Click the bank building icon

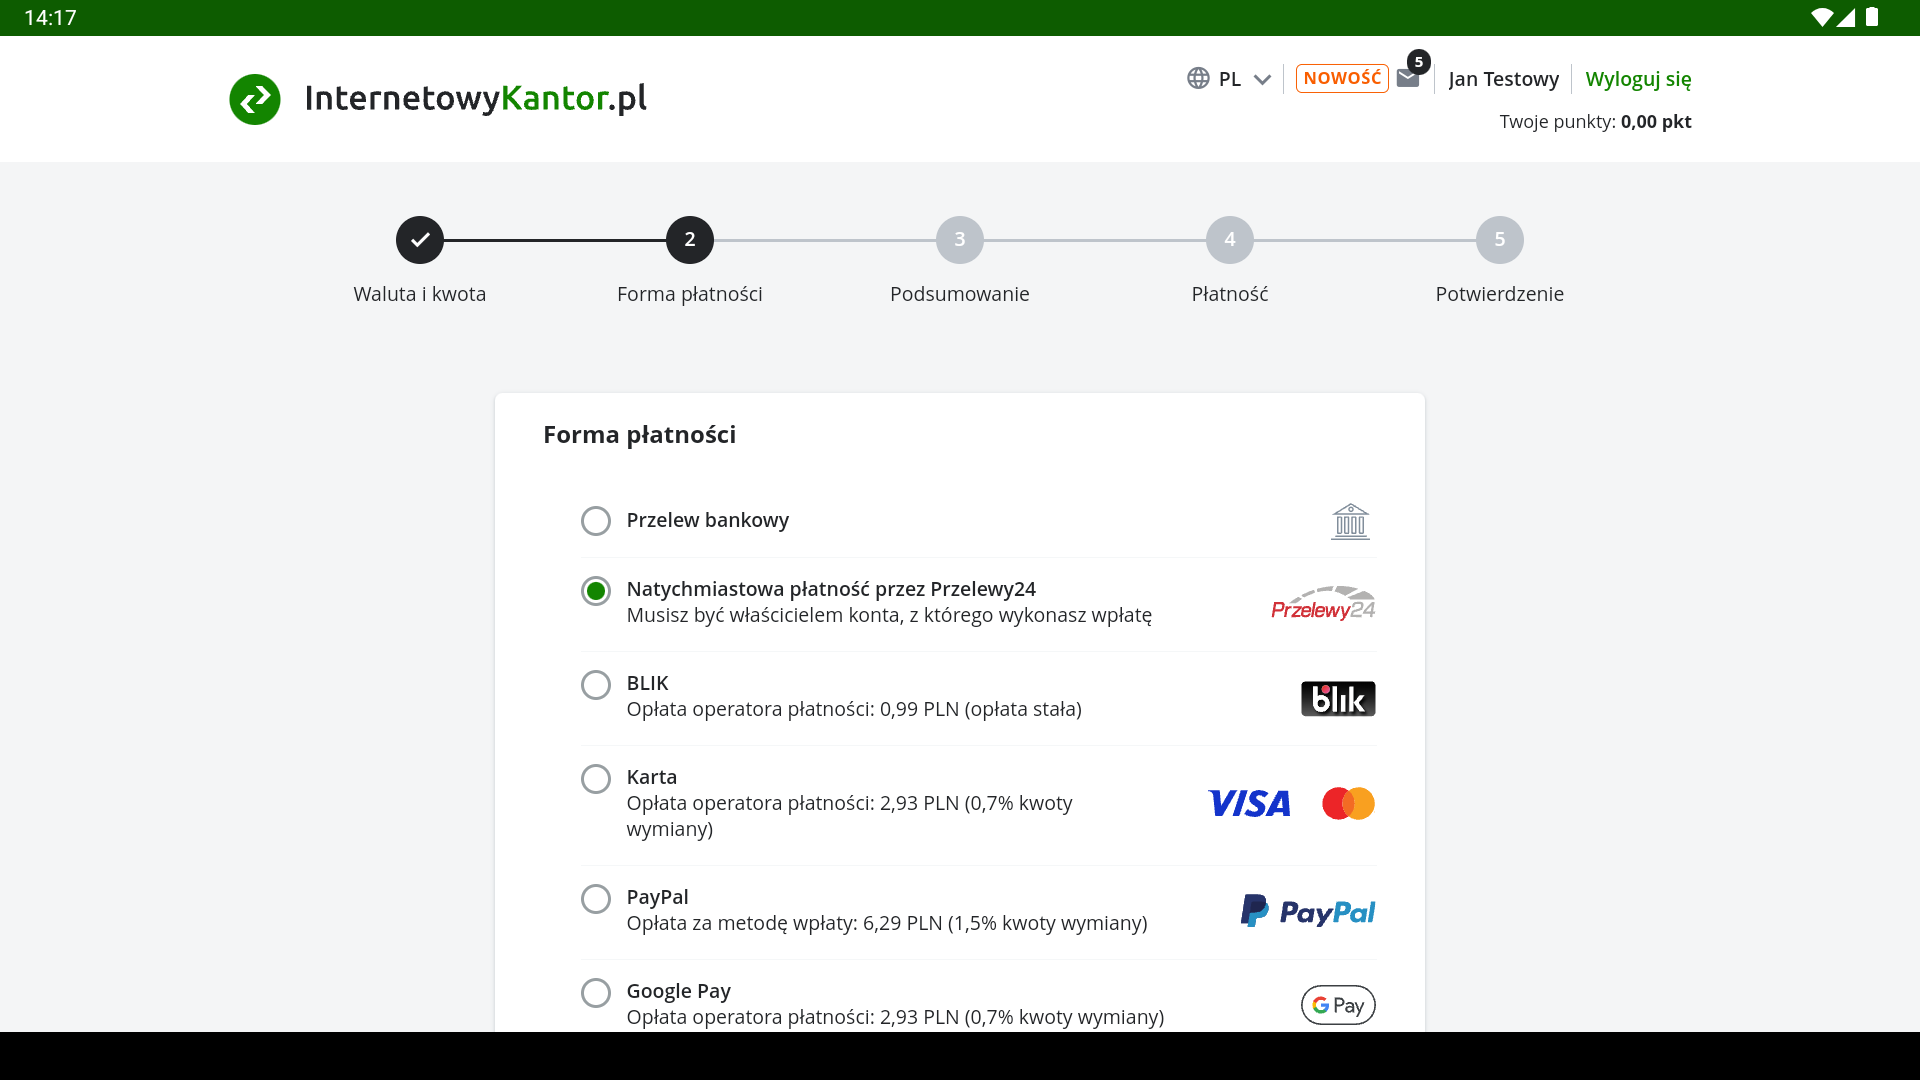click(1350, 521)
